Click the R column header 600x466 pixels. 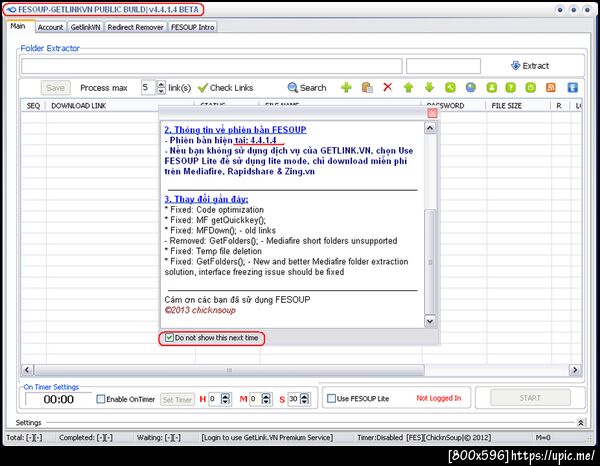559,106
